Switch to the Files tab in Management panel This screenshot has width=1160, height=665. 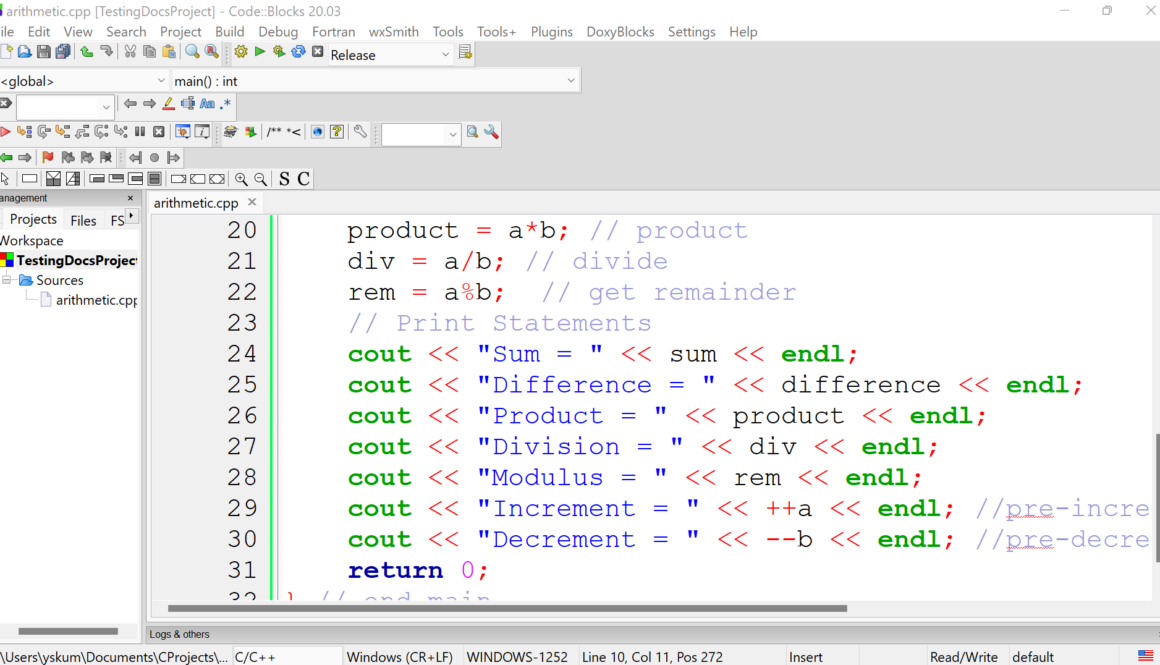pos(83,219)
